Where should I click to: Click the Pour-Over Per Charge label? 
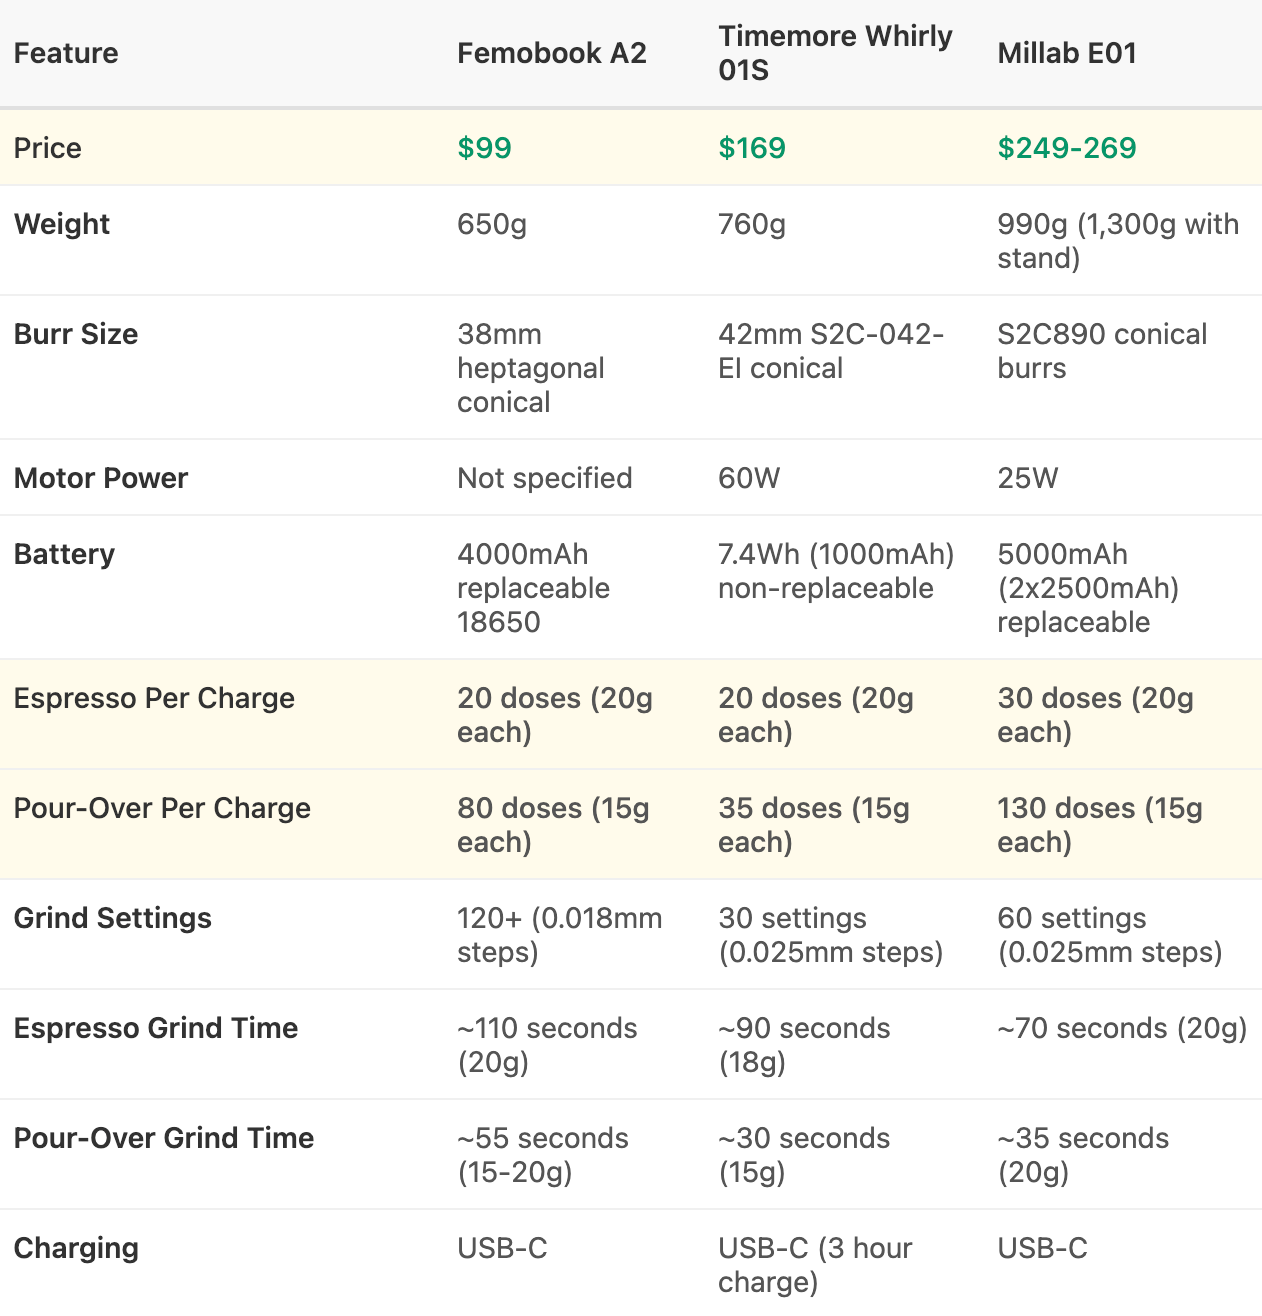click(162, 808)
